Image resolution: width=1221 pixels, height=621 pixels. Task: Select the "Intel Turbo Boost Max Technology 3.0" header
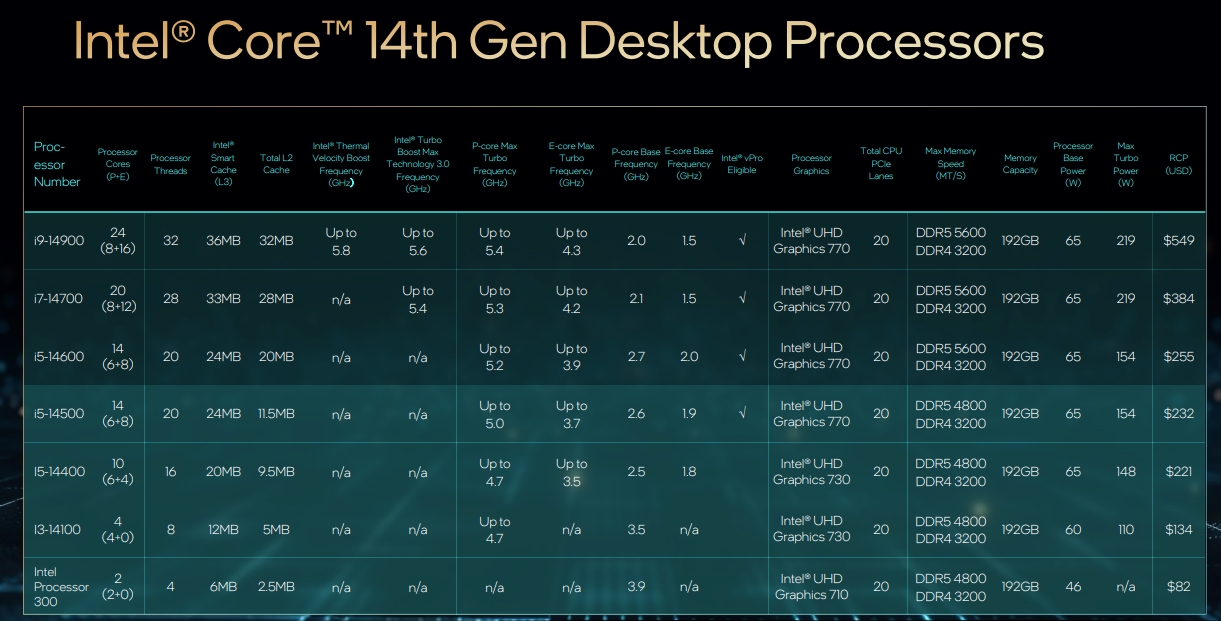coord(418,164)
